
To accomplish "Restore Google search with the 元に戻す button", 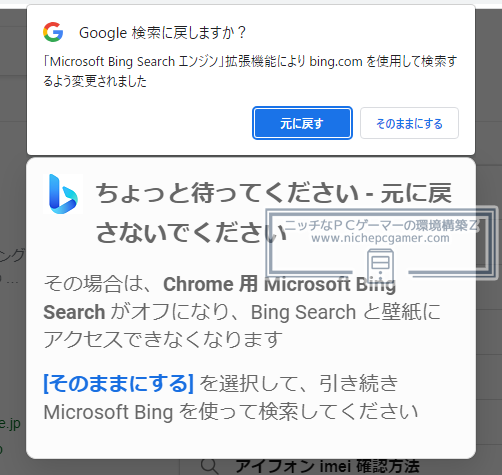I will tap(302, 123).
